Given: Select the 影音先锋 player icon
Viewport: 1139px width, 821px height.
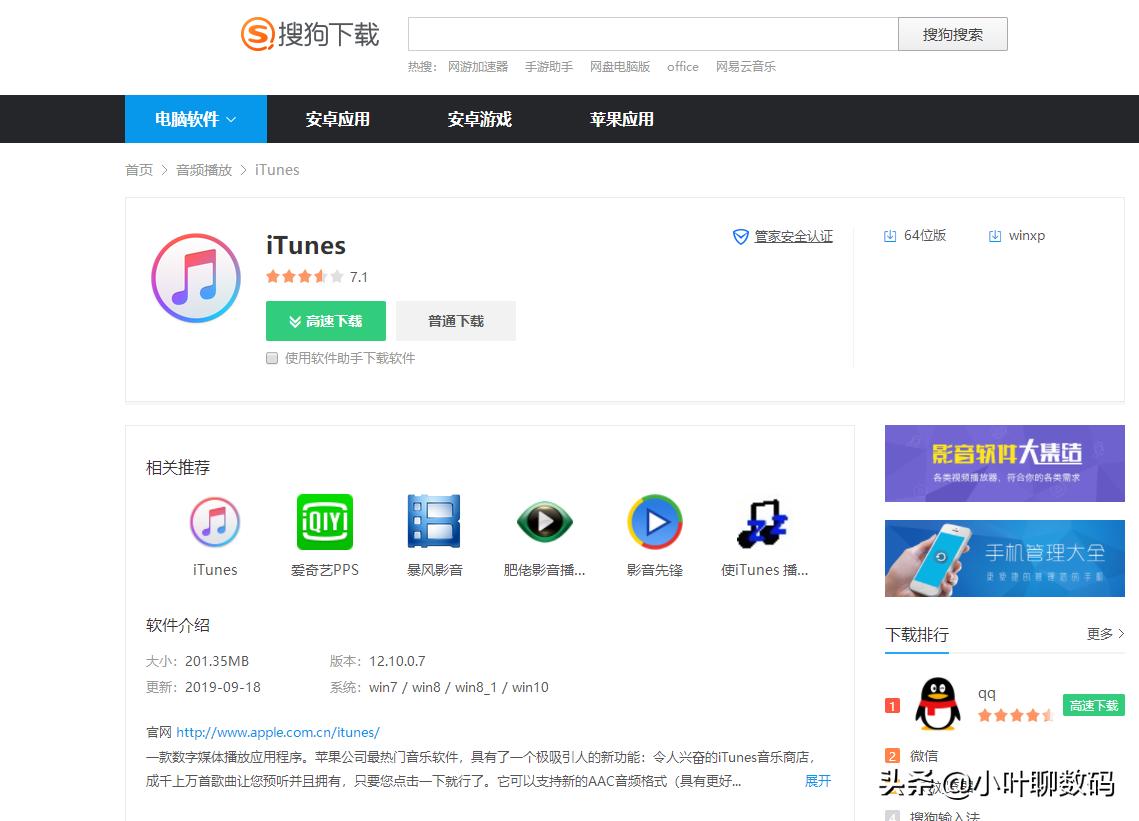Looking at the screenshot, I should (x=654, y=521).
